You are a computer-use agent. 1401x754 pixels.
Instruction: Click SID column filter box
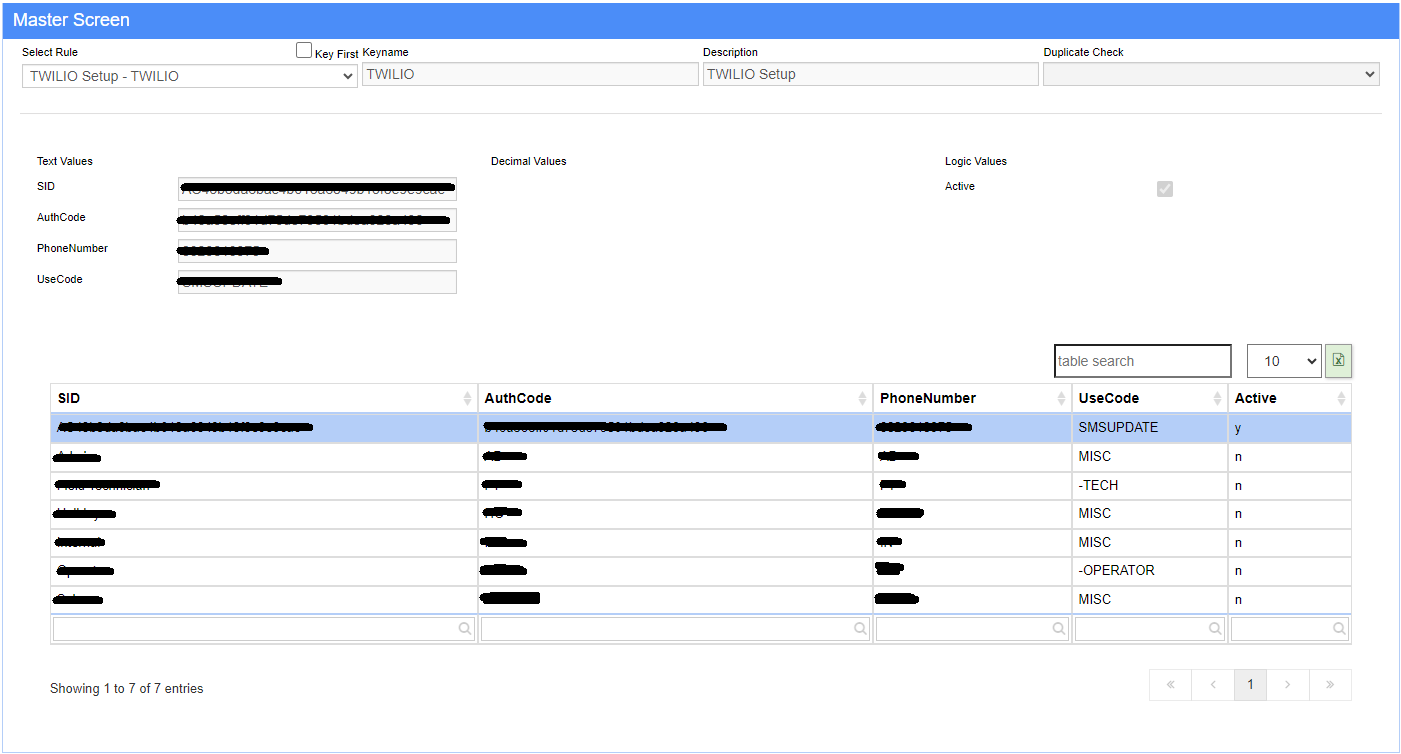264,629
